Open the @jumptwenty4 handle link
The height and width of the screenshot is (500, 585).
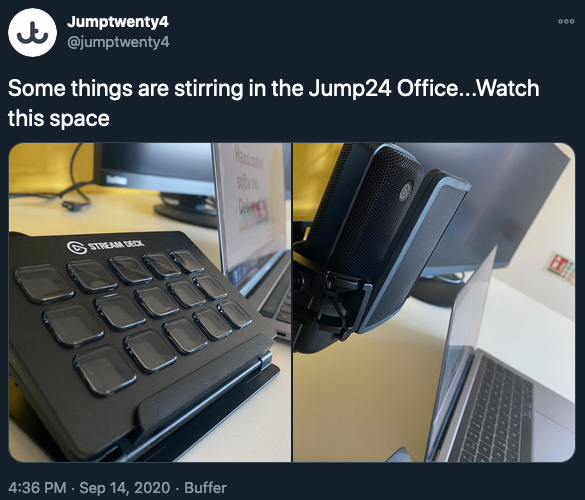118,42
